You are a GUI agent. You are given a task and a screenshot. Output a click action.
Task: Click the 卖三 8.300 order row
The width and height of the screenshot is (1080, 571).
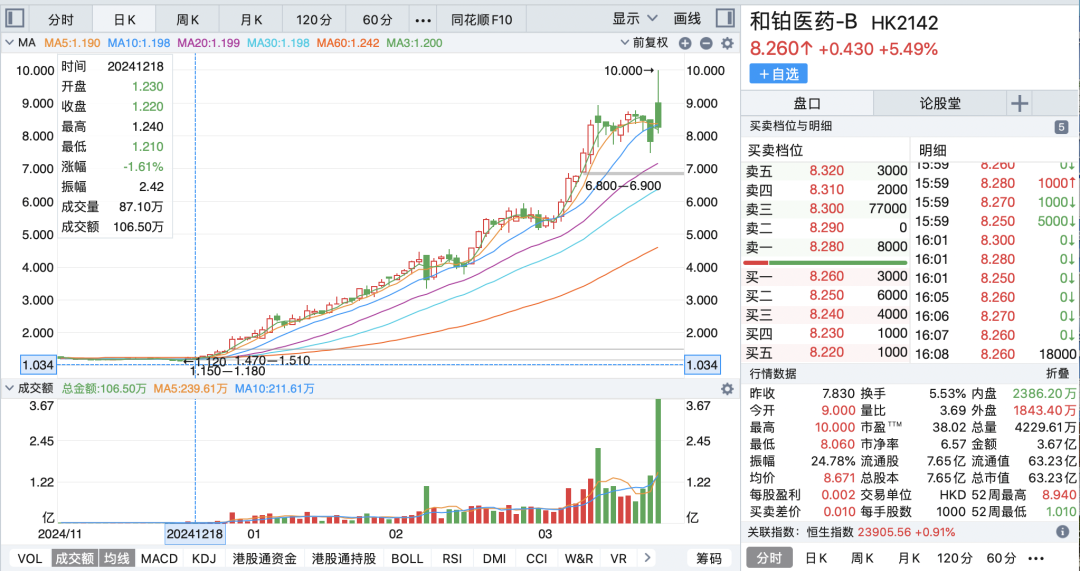[x=827, y=209]
